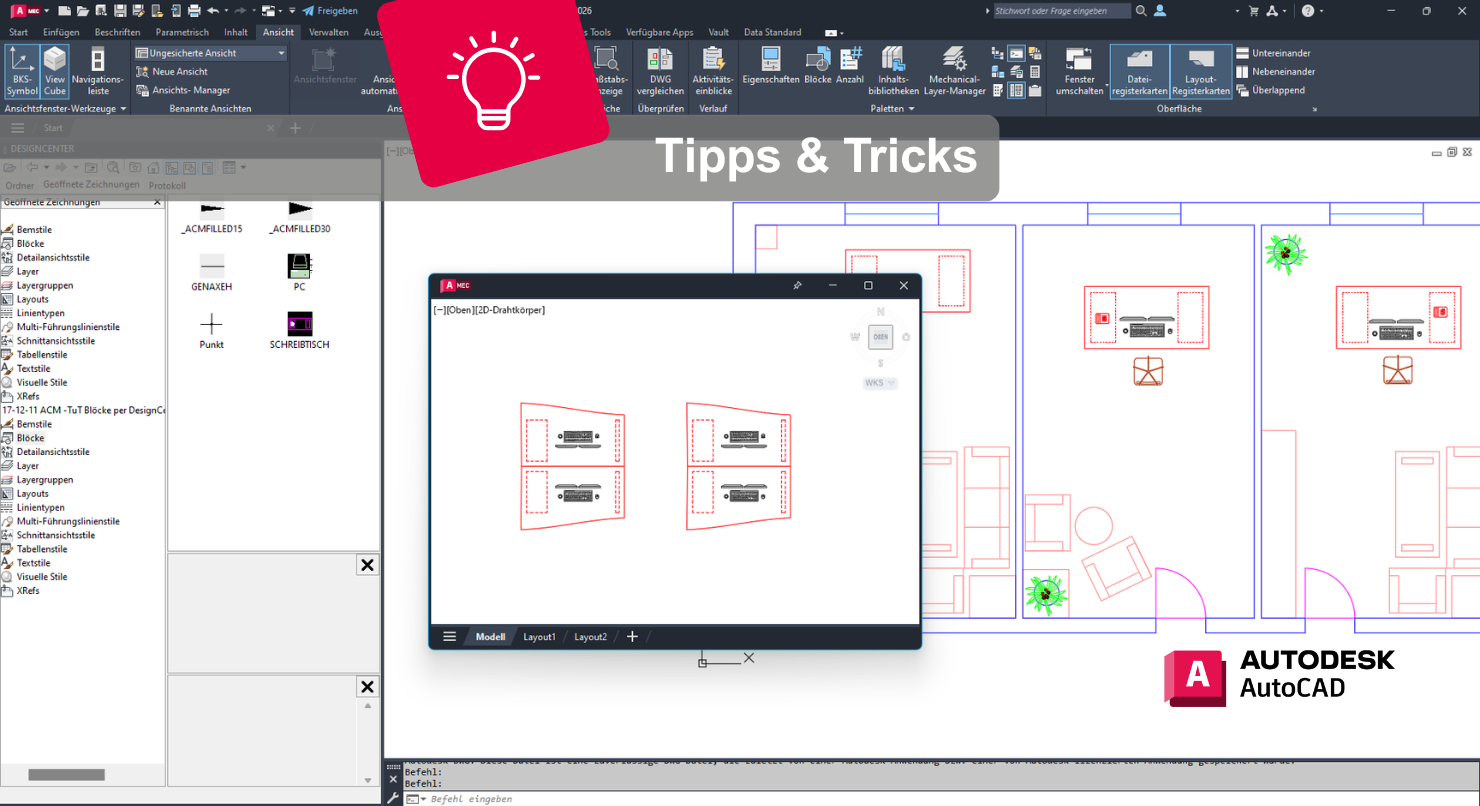Image resolution: width=1480 pixels, height=806 pixels.
Task: Select the SCHREIBTISCH block thumbnail
Action: tap(299, 323)
